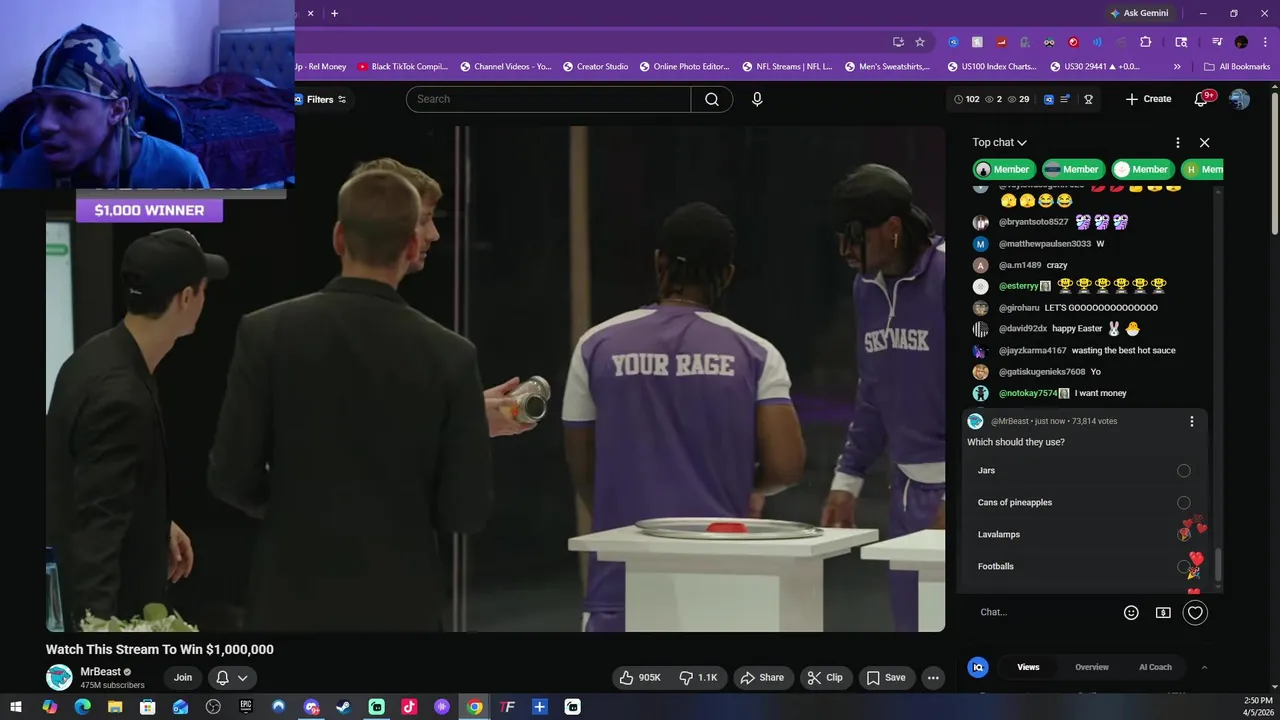Click the vidIQ round logo by Views tab
This screenshot has height=720, width=1280.
(978, 667)
